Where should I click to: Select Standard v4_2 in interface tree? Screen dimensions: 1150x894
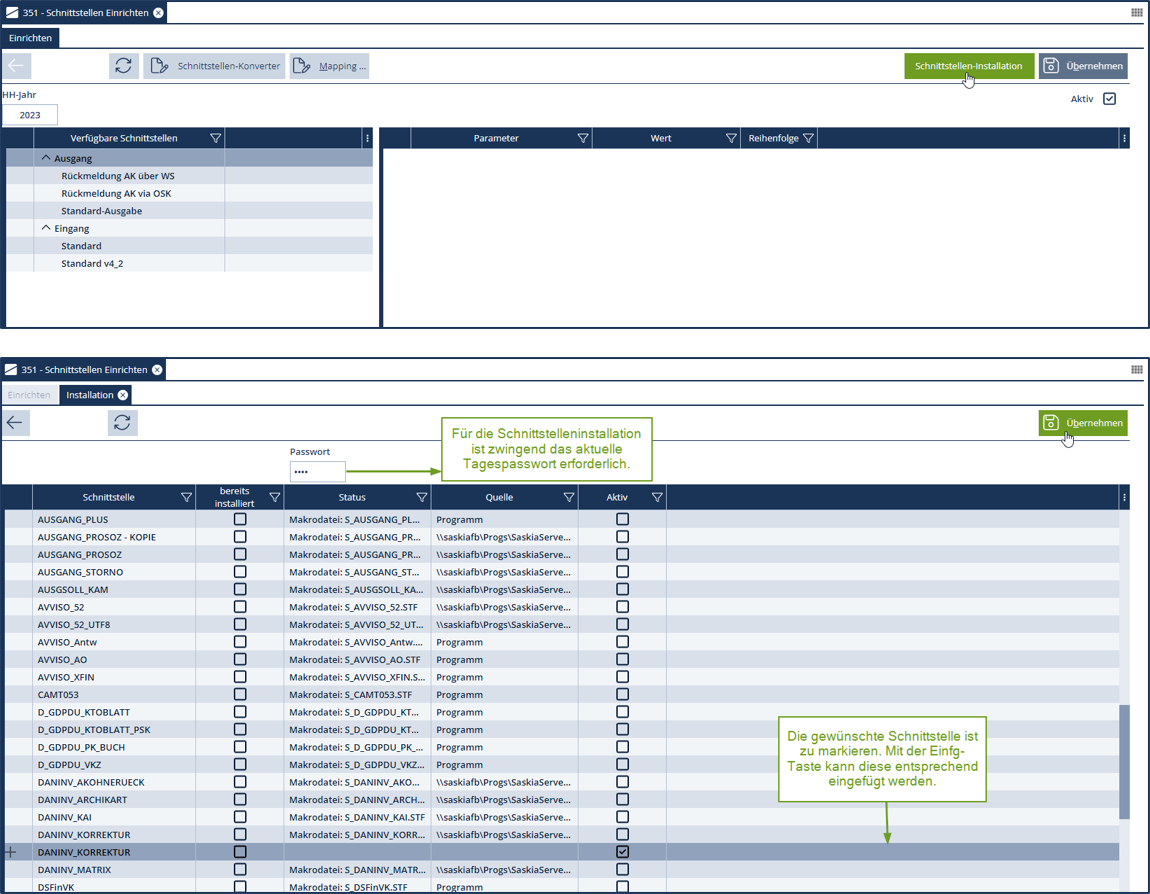(92, 264)
